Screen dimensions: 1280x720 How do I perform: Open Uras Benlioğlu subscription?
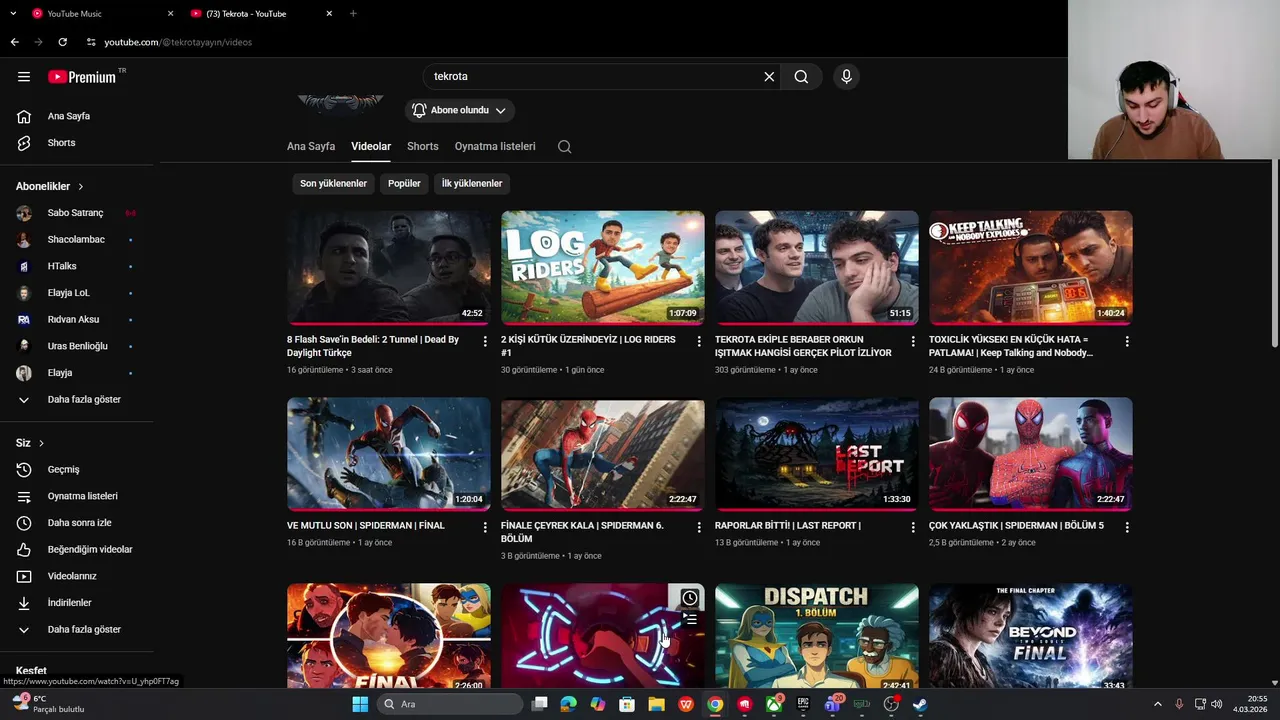pyautogui.click(x=77, y=346)
